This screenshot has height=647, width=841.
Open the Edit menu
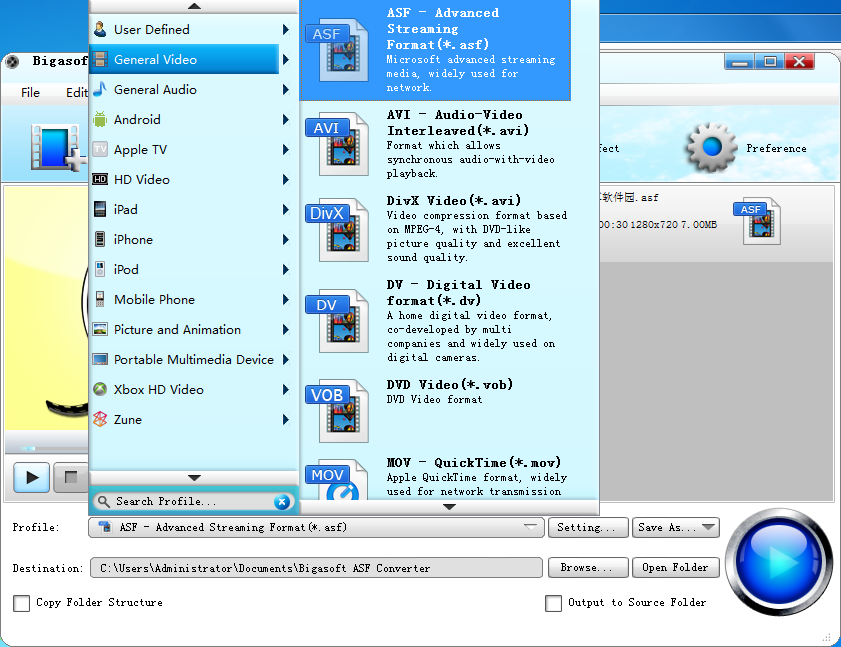(76, 92)
